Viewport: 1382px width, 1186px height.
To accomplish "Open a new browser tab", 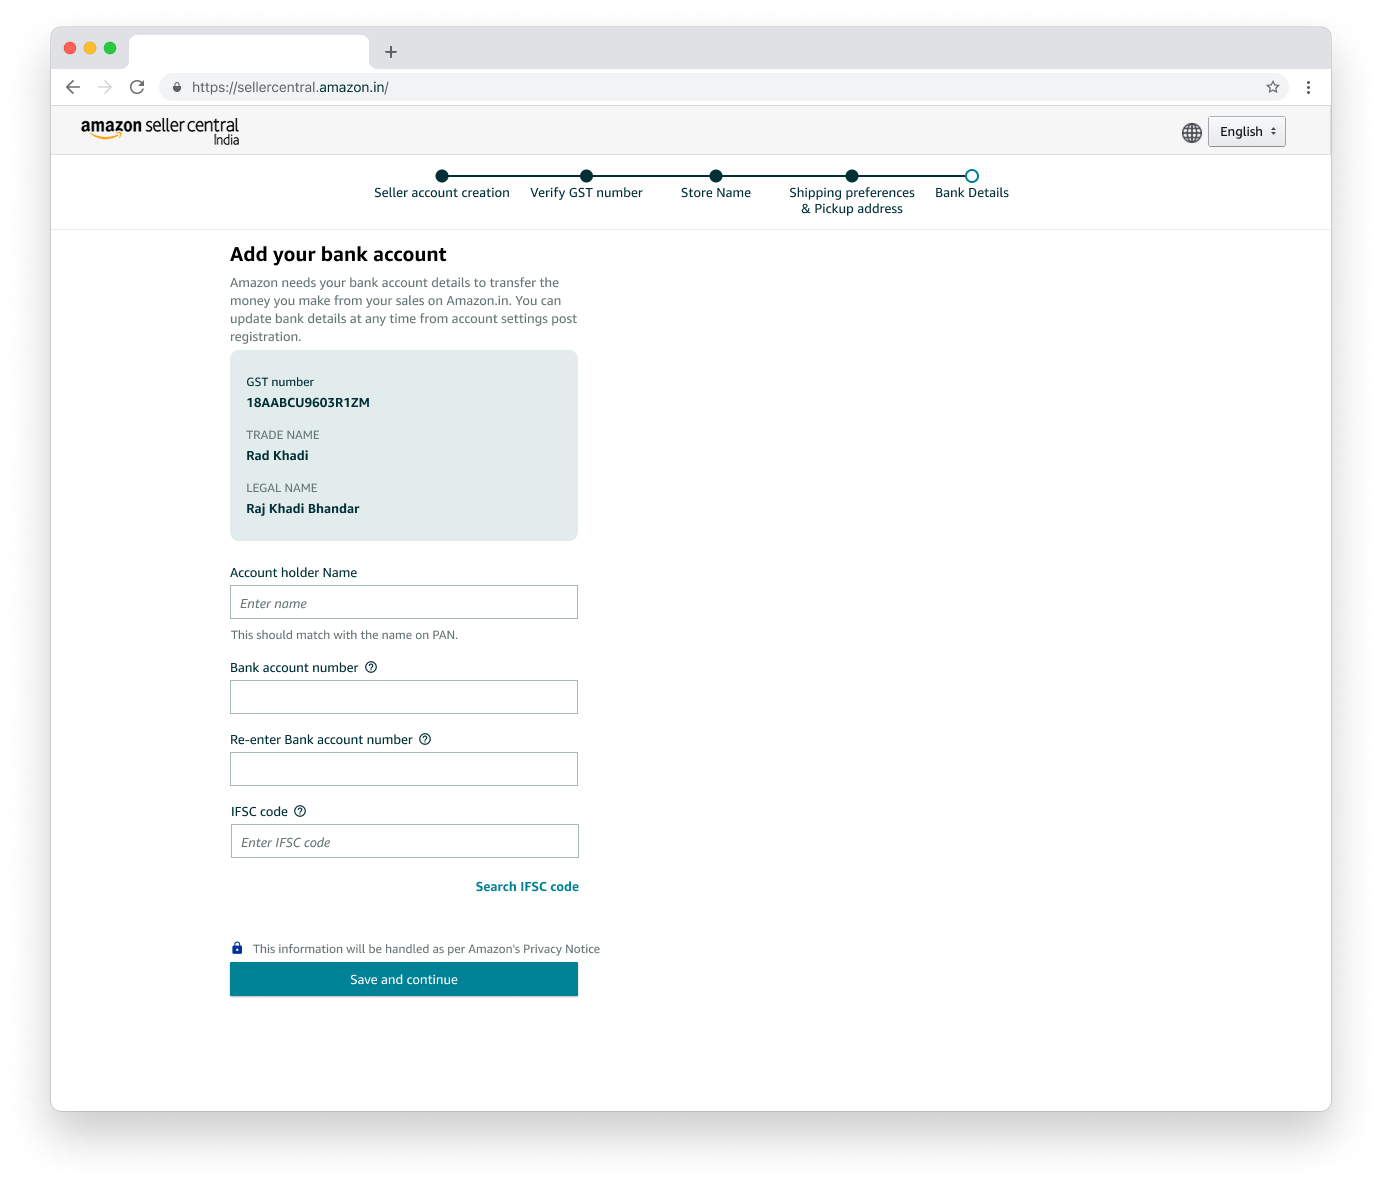I will (391, 52).
